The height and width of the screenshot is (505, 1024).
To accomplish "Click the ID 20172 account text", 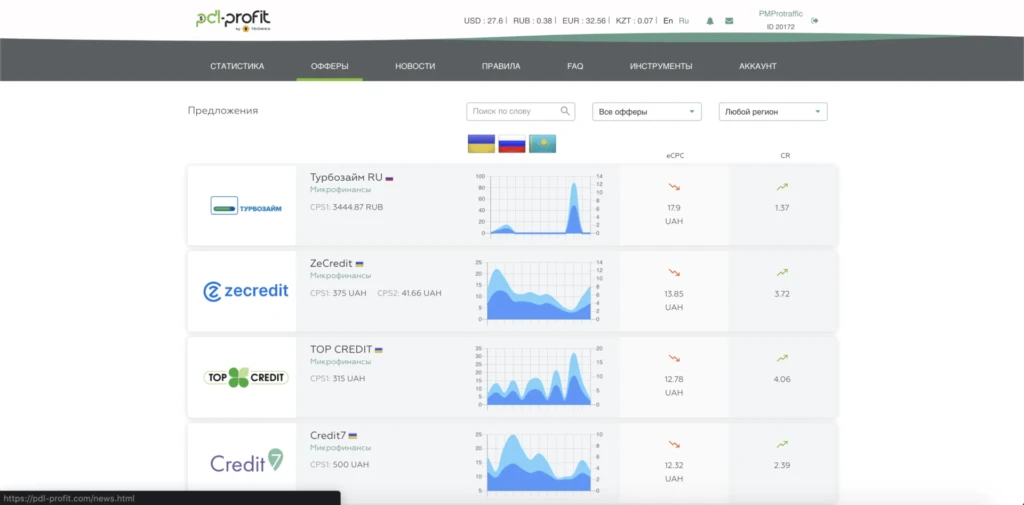I will [x=781, y=27].
